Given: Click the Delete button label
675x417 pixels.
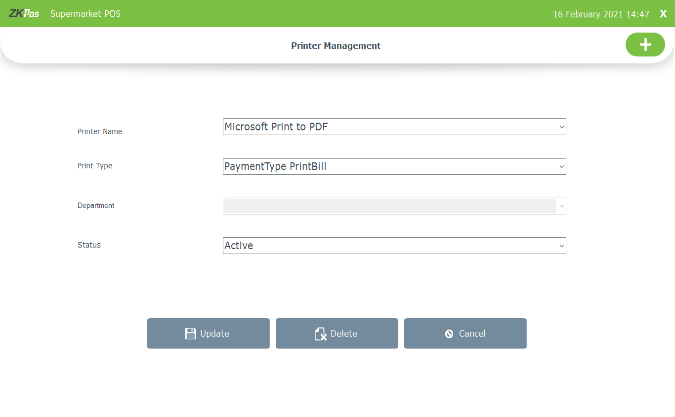Looking at the screenshot, I should click(x=344, y=334).
